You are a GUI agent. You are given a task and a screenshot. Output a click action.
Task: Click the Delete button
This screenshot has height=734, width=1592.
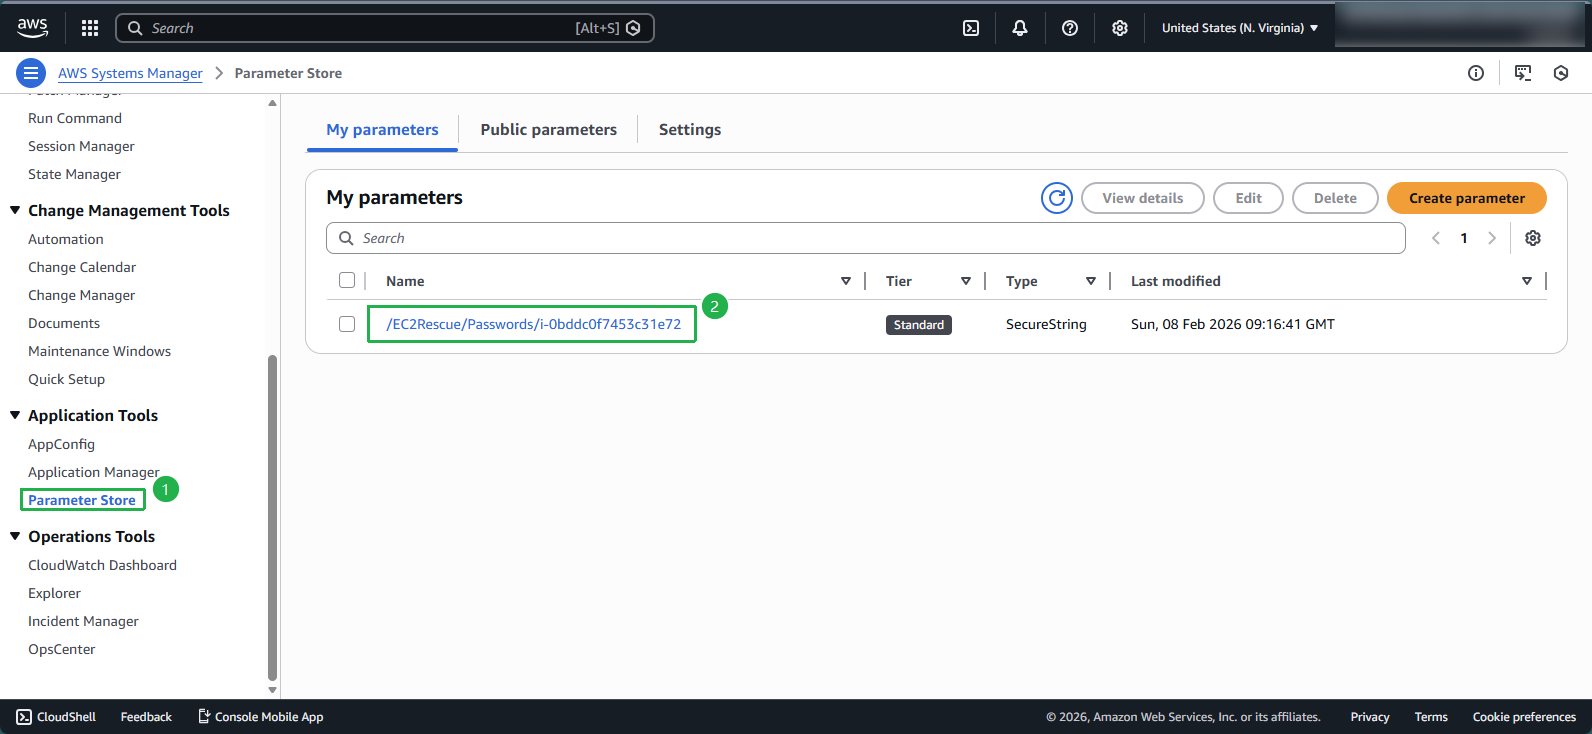pos(1335,198)
